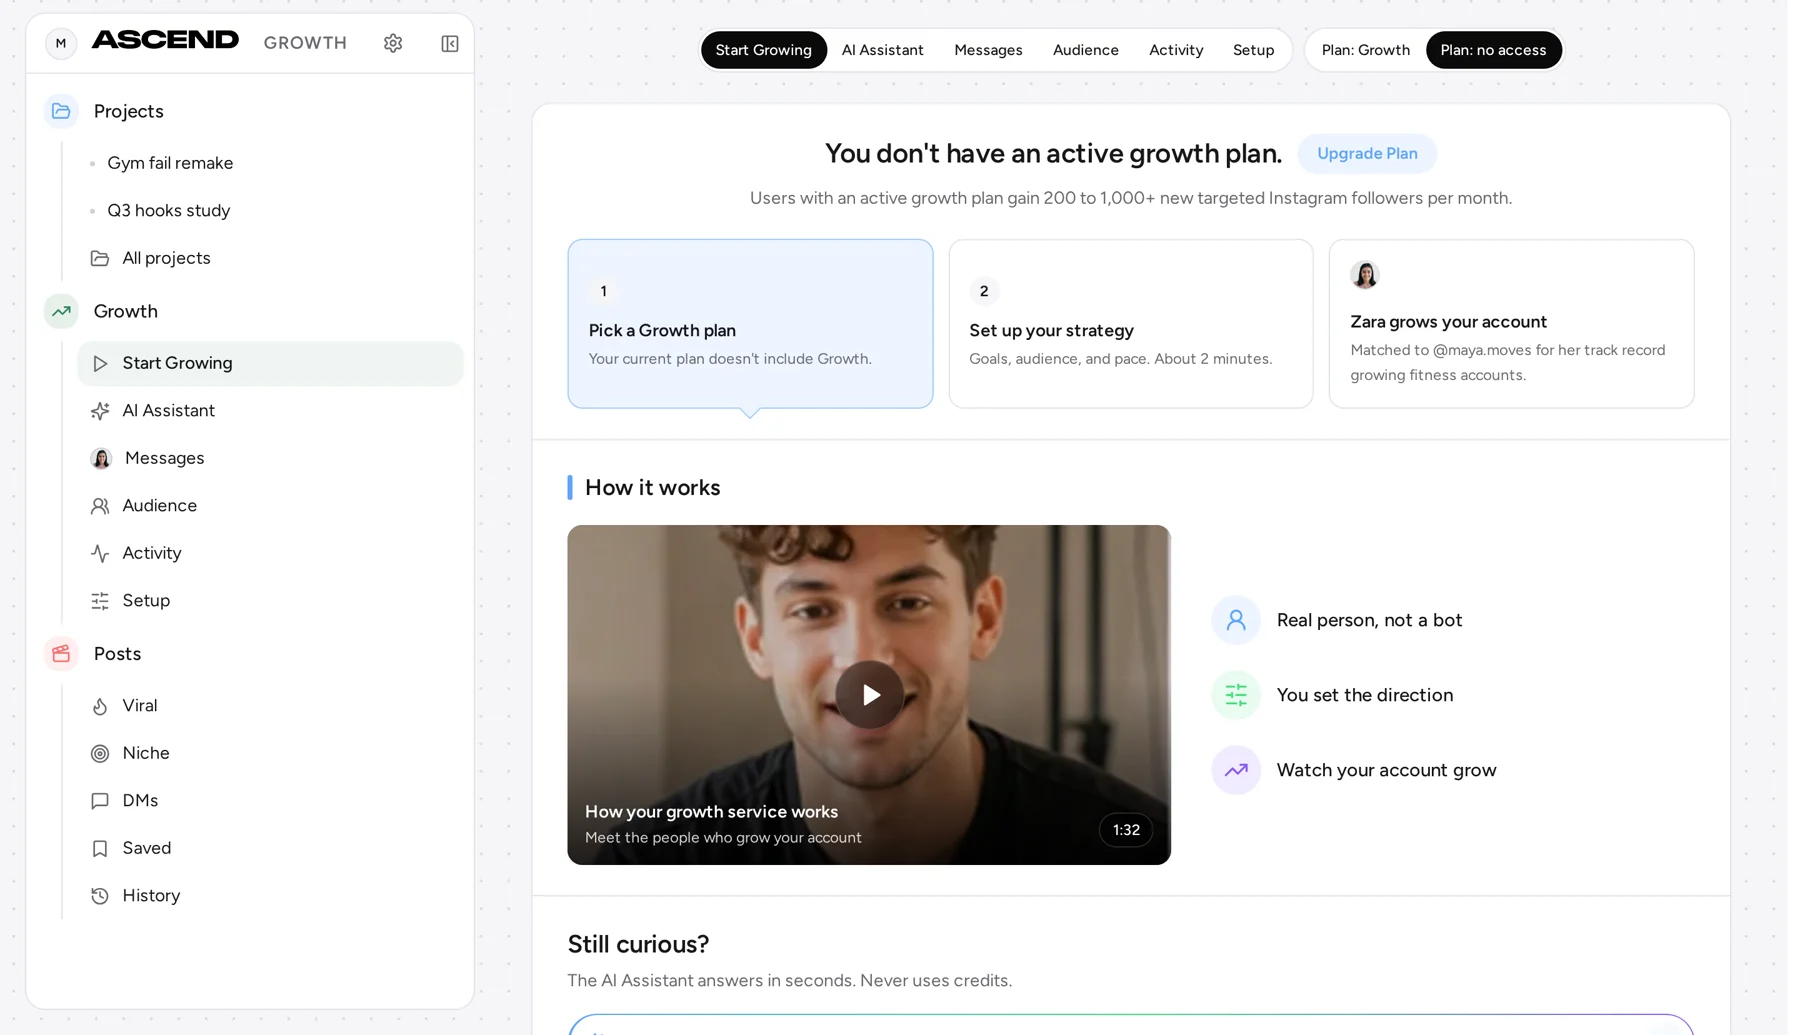
Task: Click the Projects folder icon
Action: click(x=61, y=111)
